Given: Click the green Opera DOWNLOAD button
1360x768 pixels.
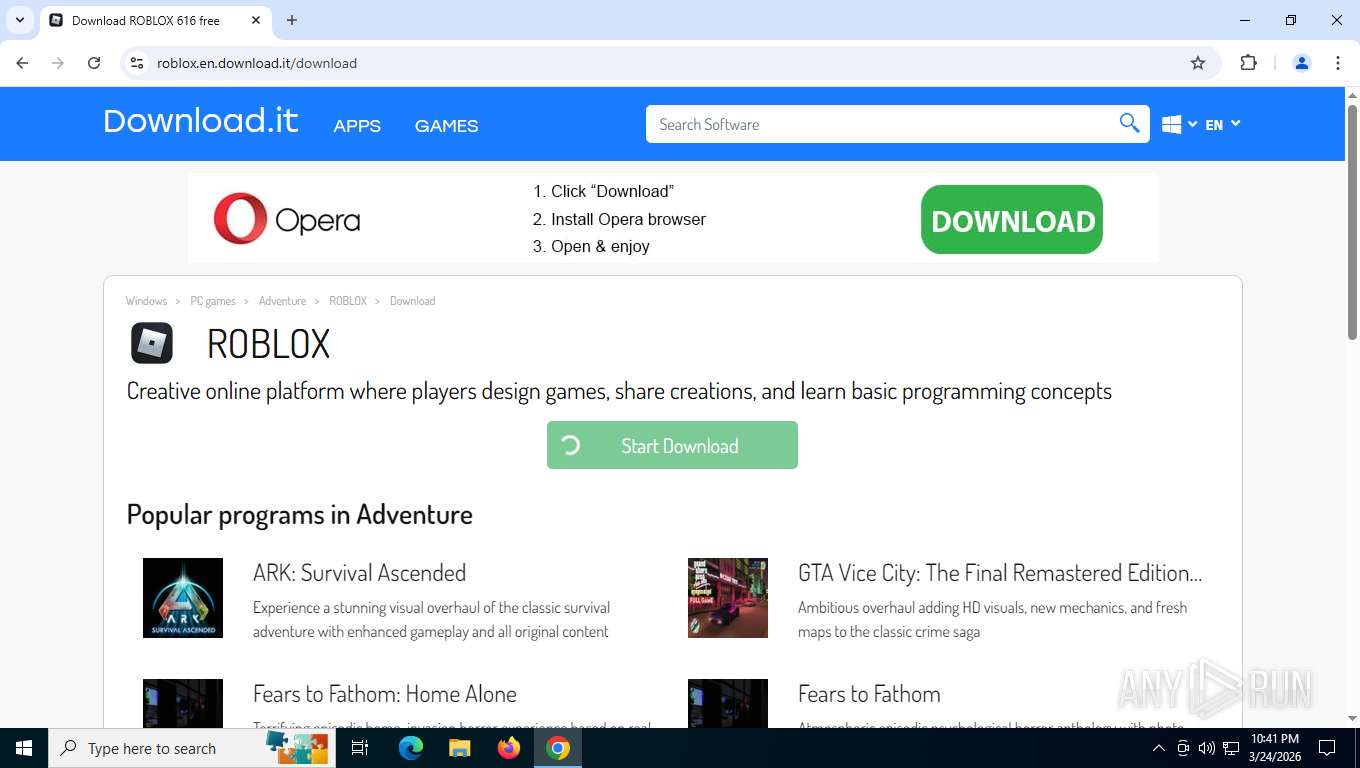Looking at the screenshot, I should (1012, 219).
